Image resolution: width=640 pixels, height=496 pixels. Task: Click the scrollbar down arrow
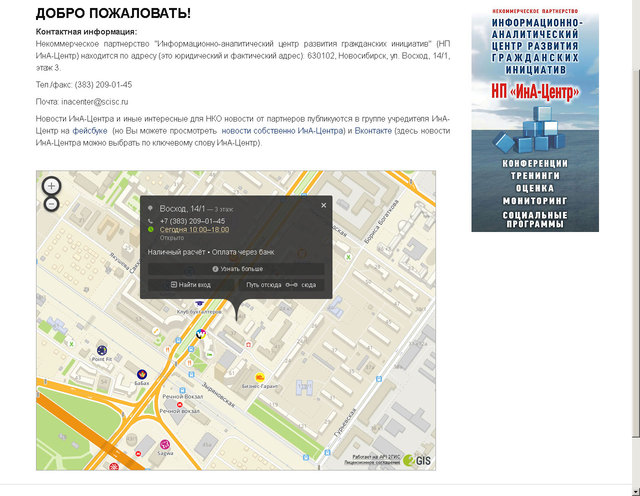coord(636,491)
